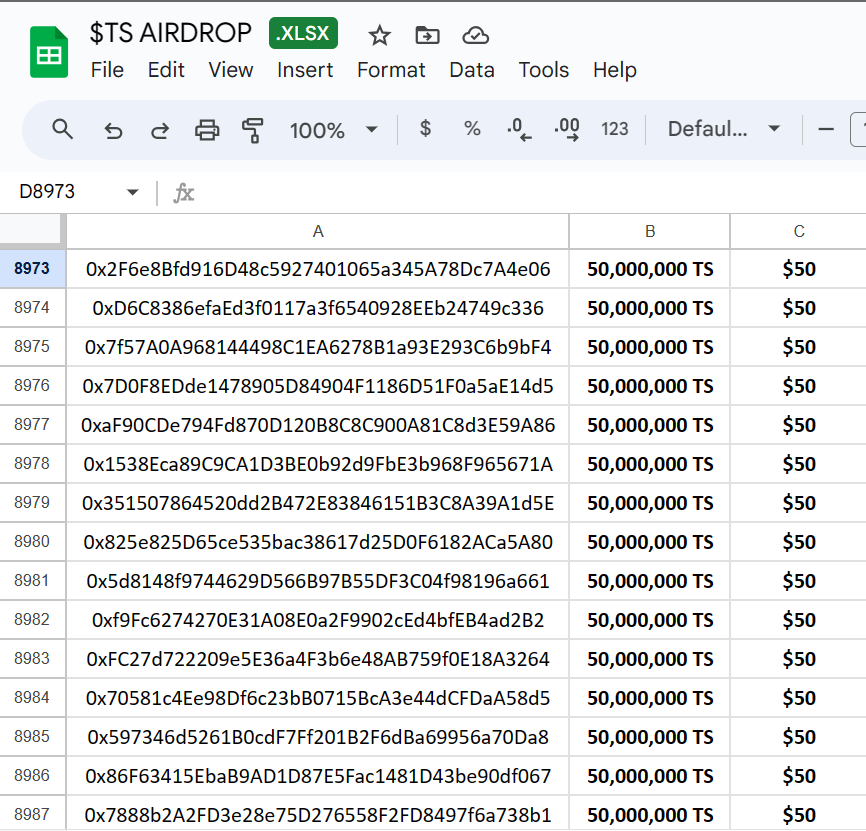Select column B header
The height and width of the screenshot is (831, 866).
click(650, 231)
